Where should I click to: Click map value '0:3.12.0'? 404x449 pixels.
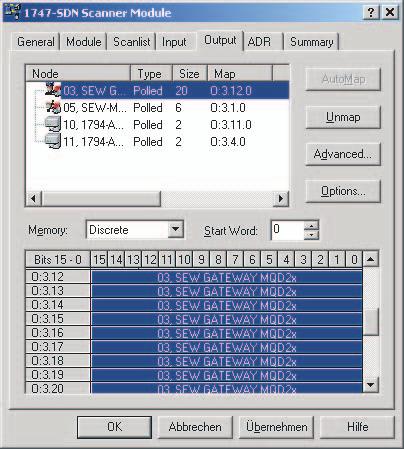point(231,91)
